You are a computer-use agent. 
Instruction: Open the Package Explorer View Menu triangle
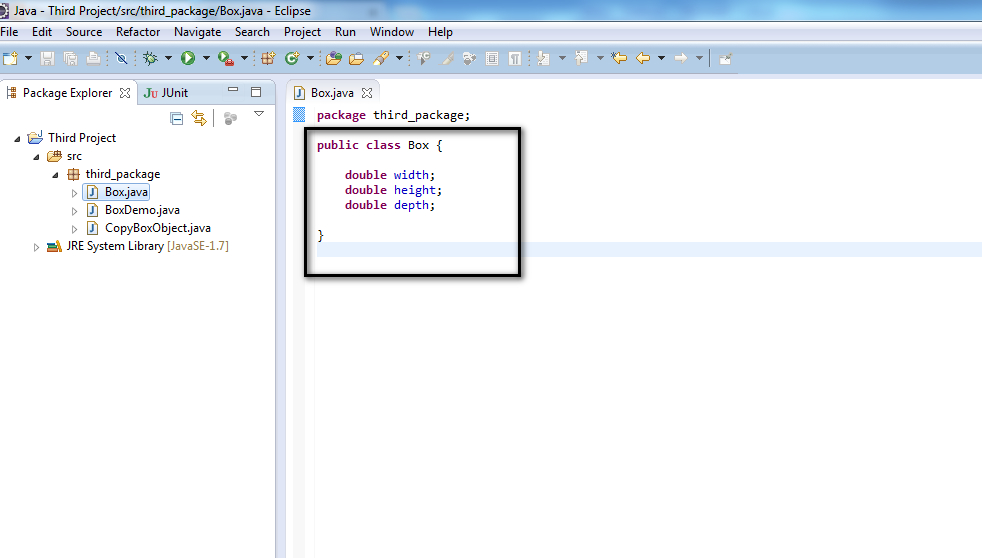(259, 114)
